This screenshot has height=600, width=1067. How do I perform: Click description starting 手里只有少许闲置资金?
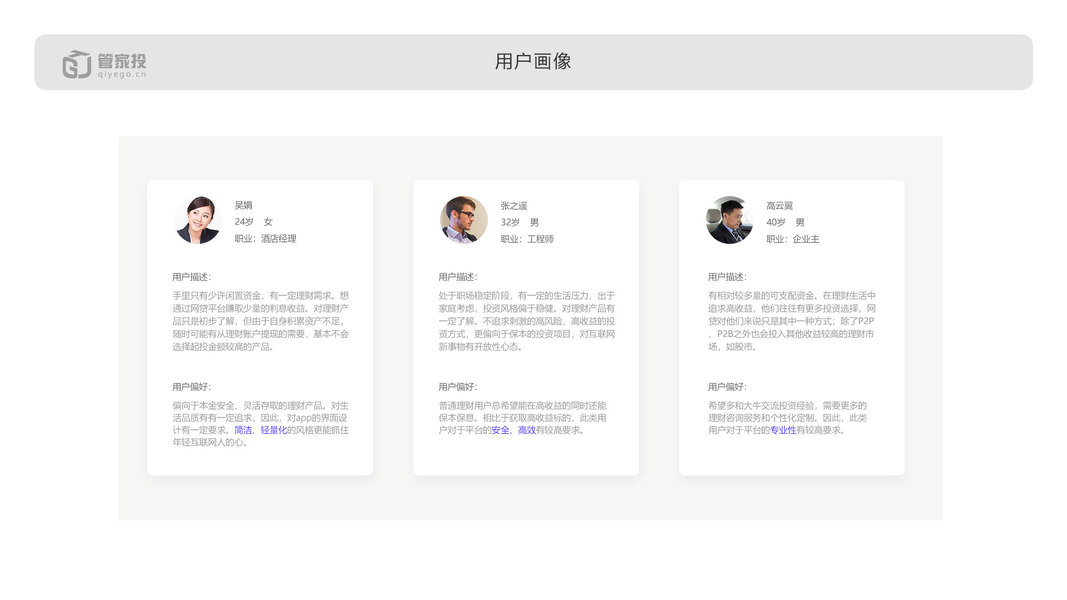[x=261, y=321]
